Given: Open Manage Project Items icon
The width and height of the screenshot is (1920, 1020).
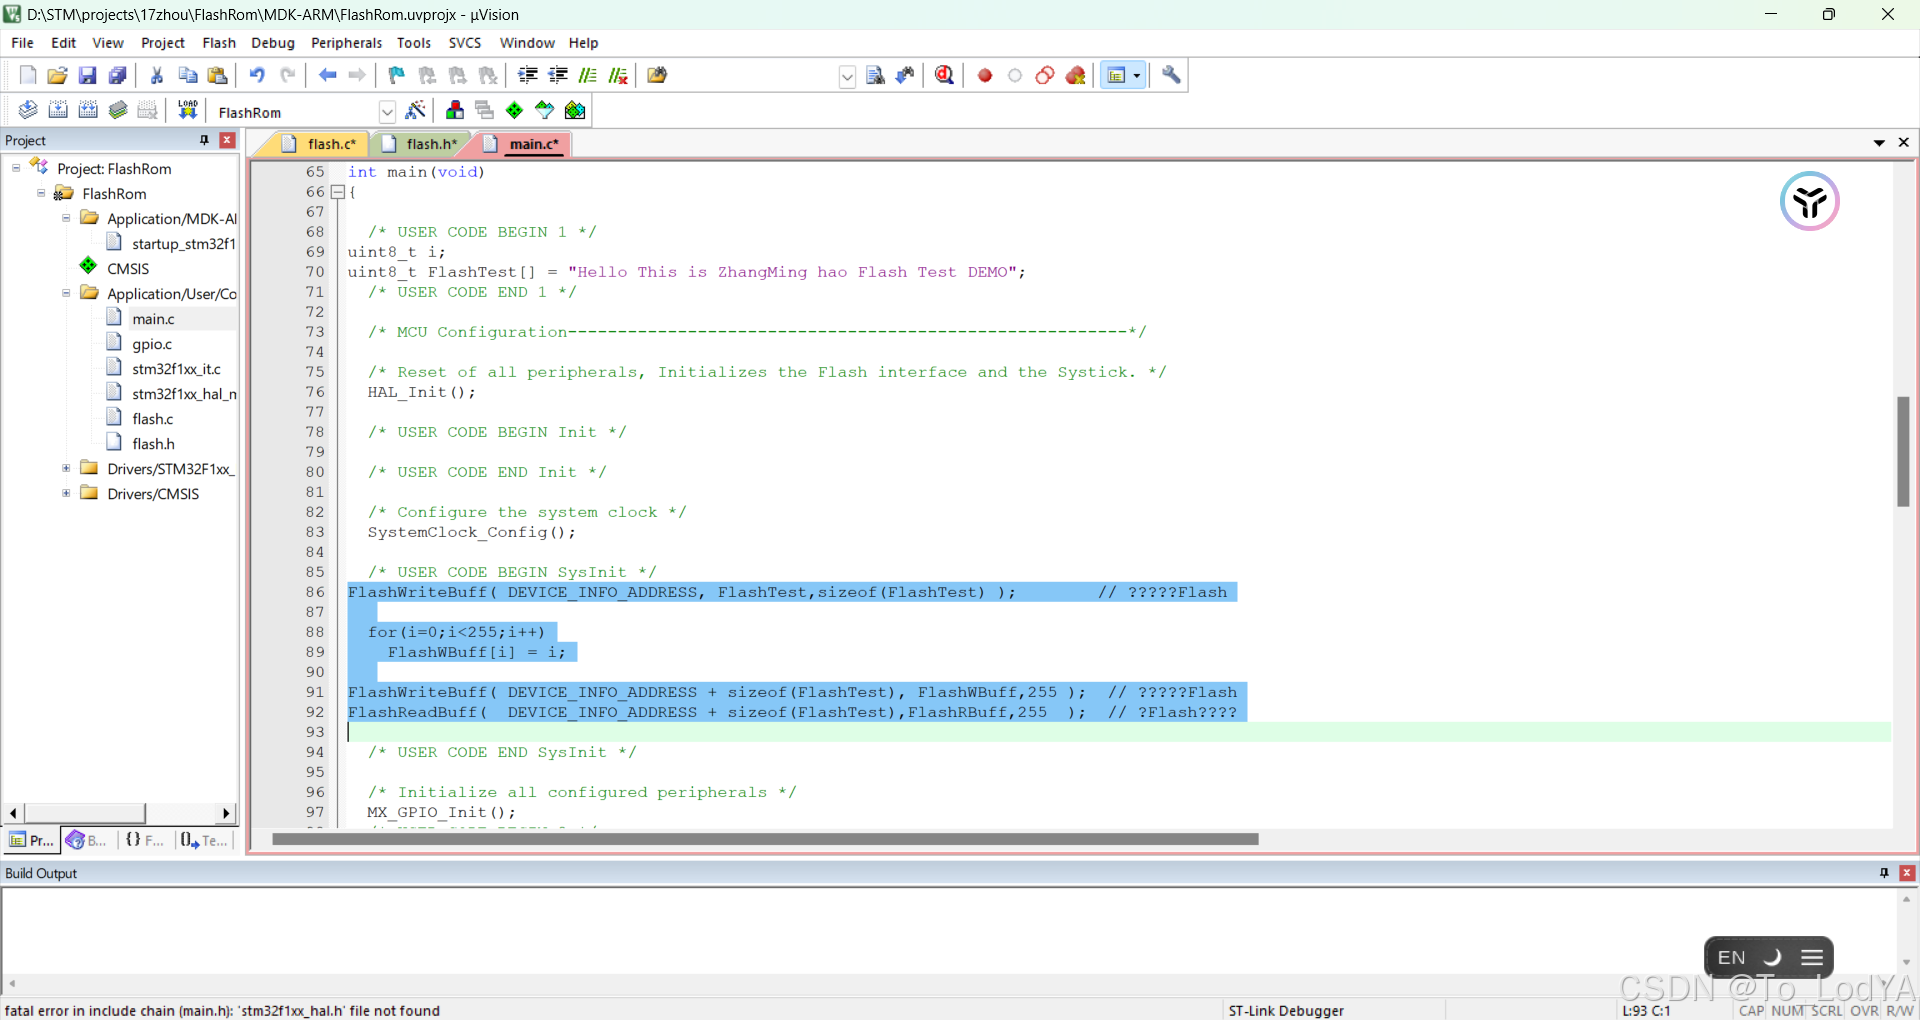Looking at the screenshot, I should click(x=455, y=110).
